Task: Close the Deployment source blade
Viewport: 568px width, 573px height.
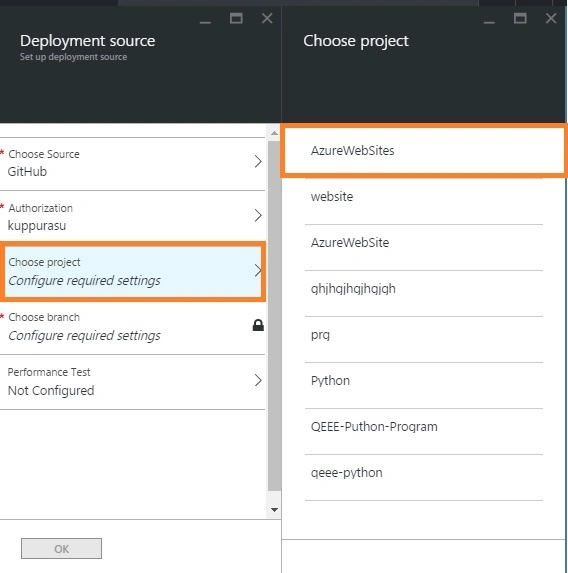Action: tap(267, 18)
